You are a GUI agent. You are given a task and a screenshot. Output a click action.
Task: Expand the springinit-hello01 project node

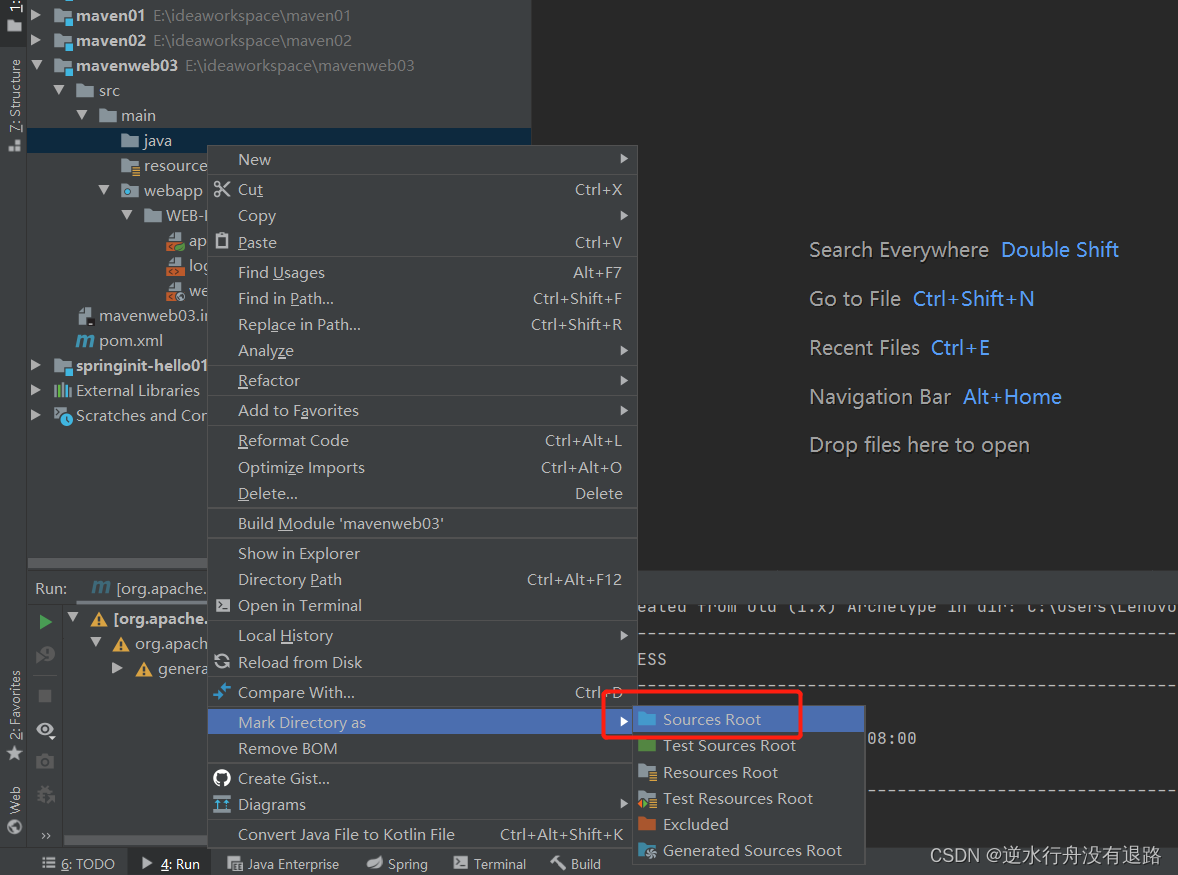point(35,365)
